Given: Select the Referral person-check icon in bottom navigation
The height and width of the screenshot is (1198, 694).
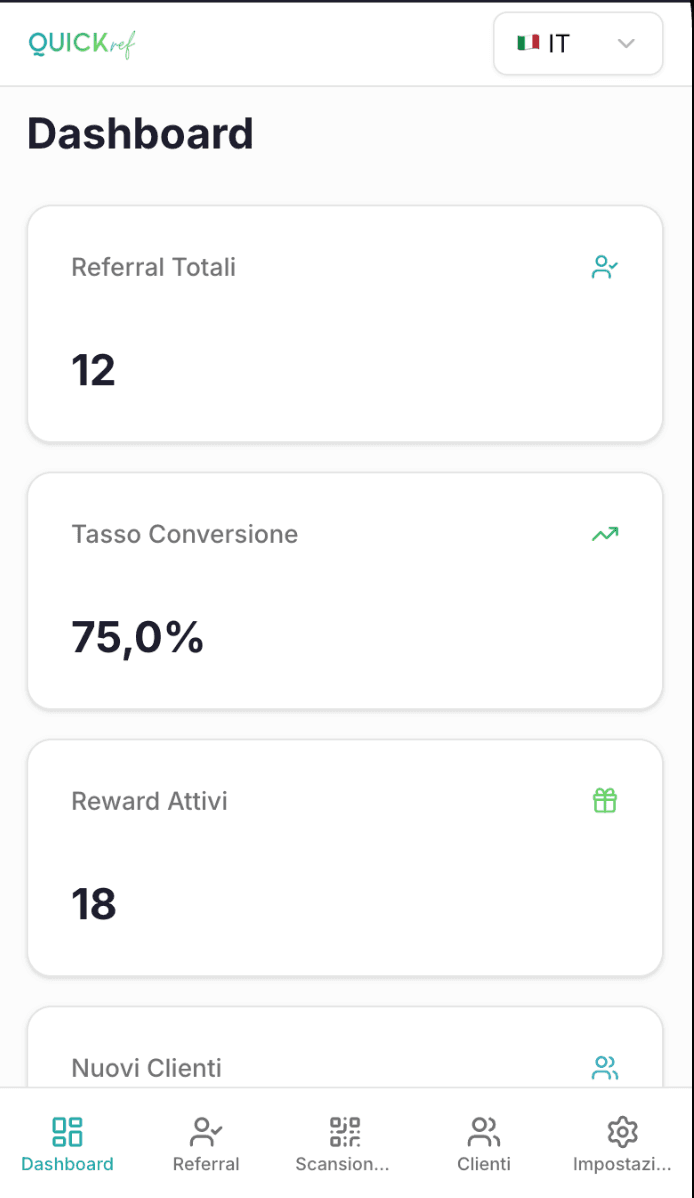Looking at the screenshot, I should (x=205, y=1131).
